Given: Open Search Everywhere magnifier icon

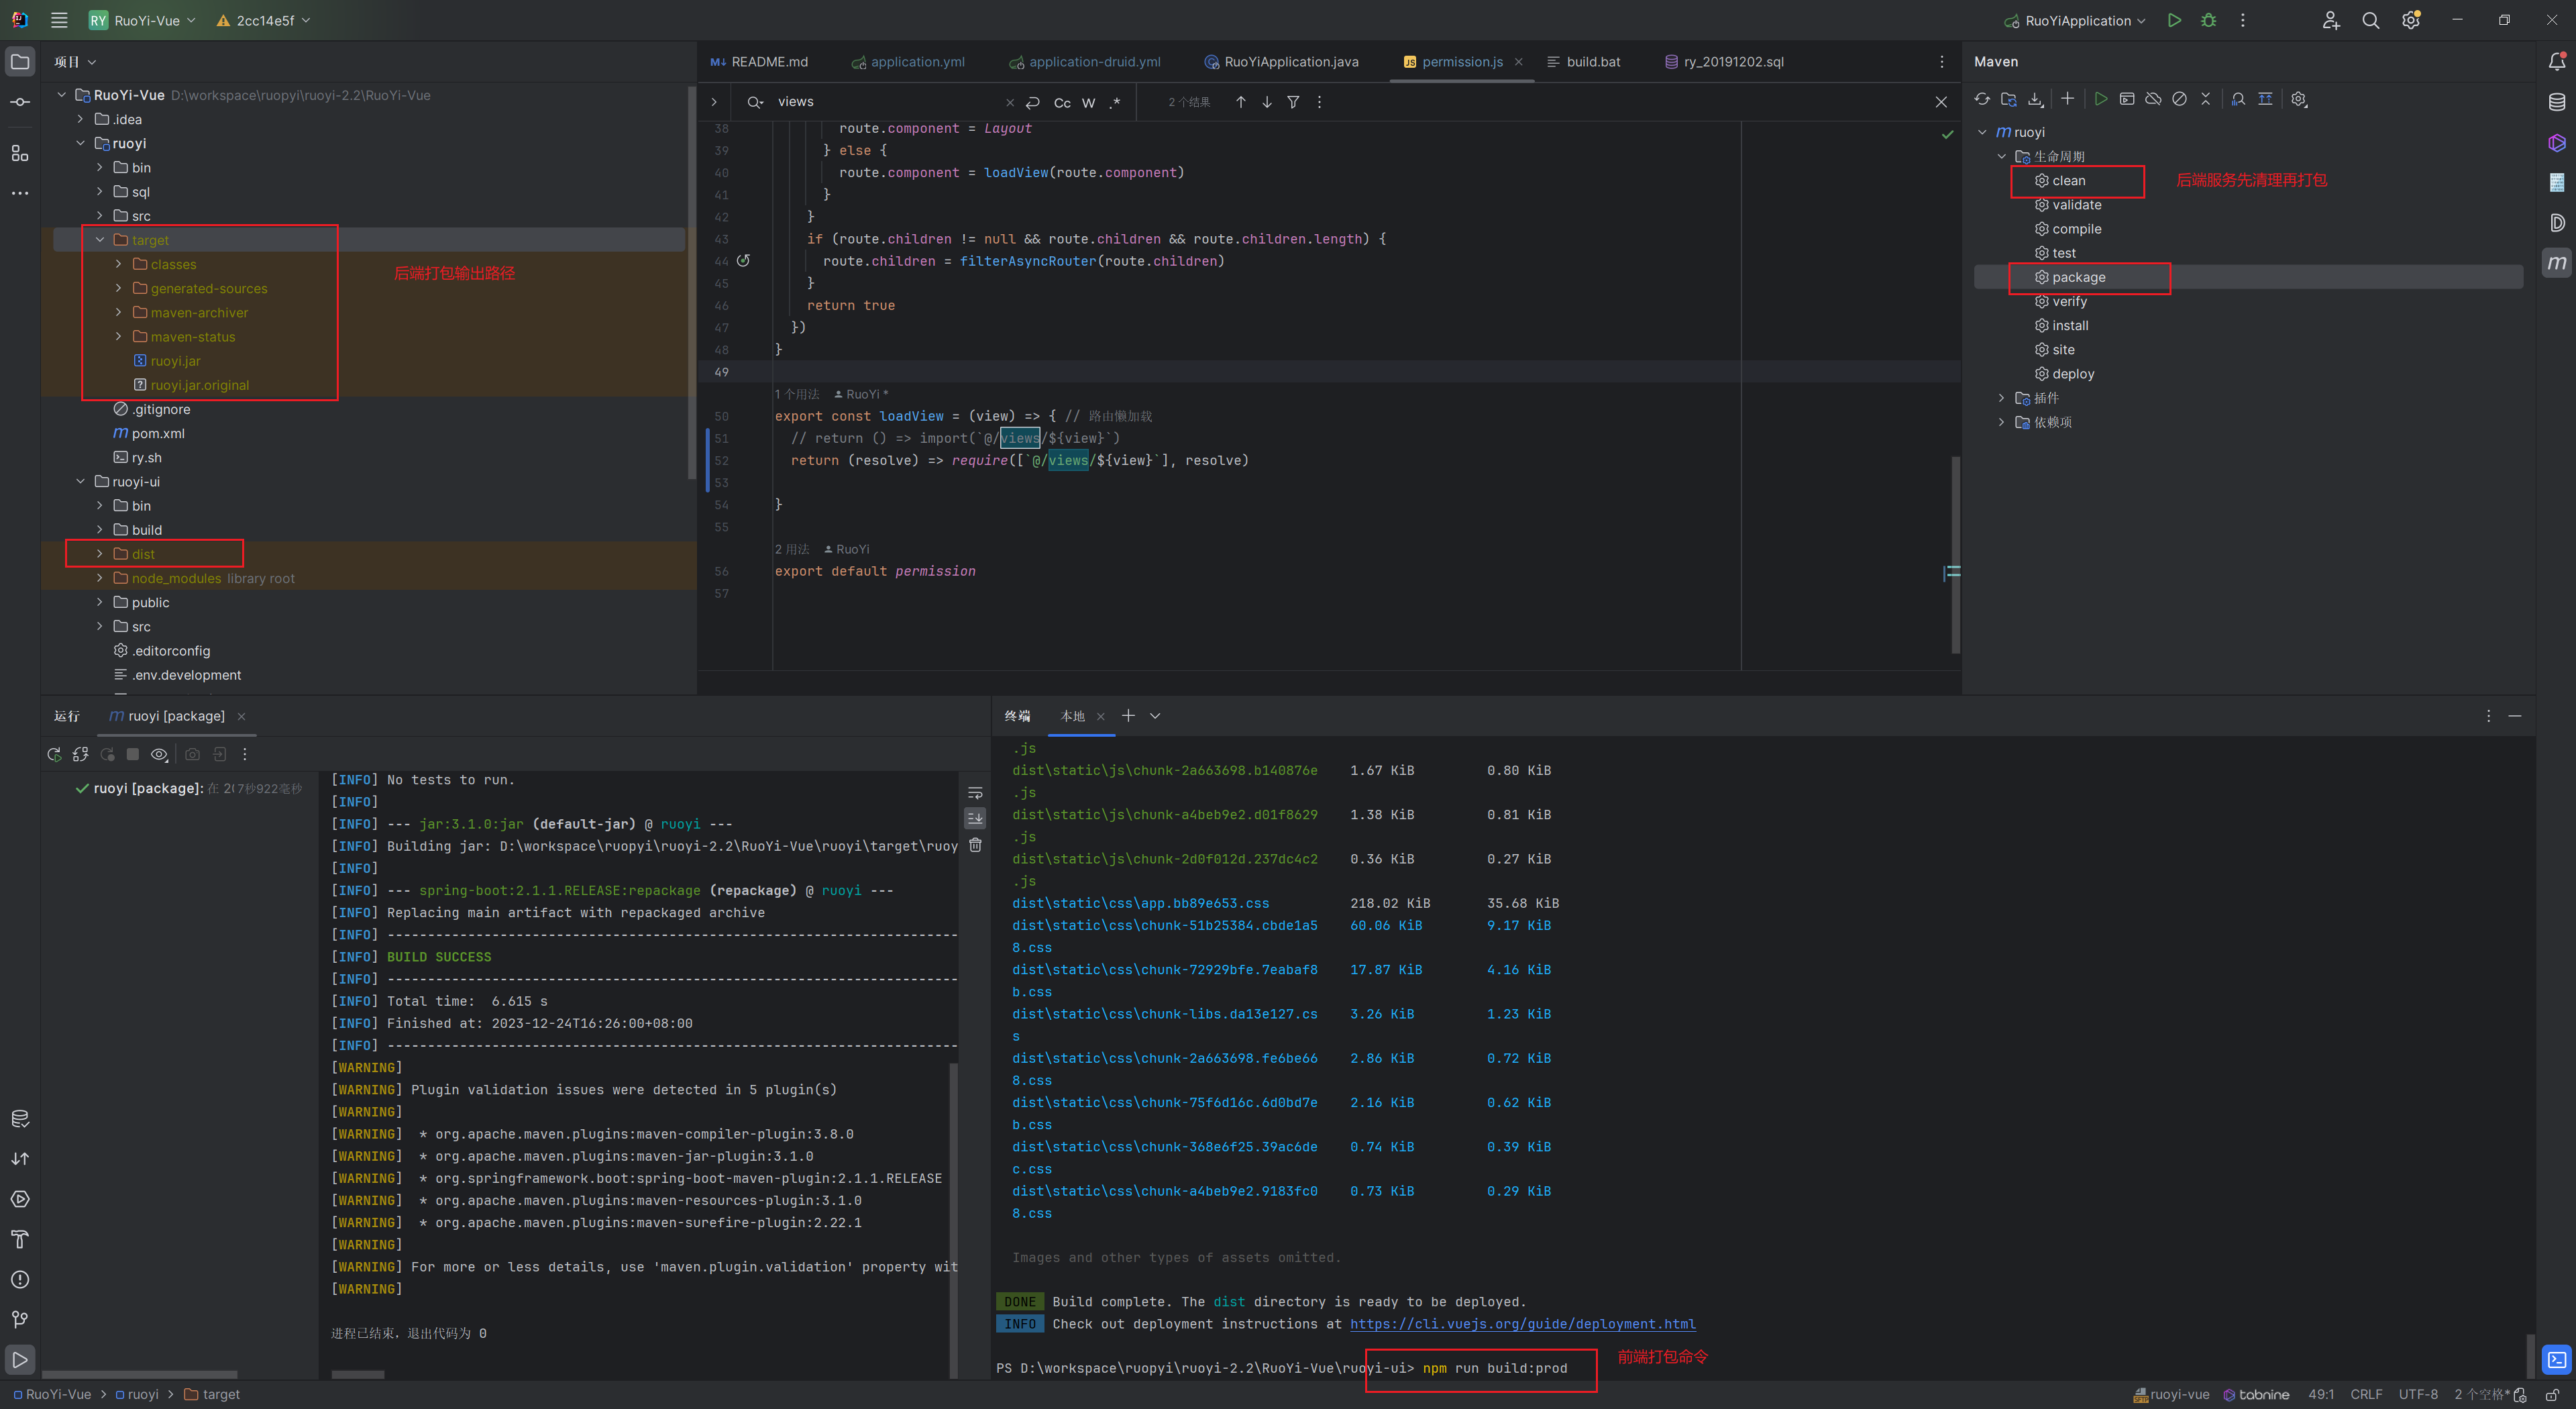Looking at the screenshot, I should pyautogui.click(x=2370, y=20).
